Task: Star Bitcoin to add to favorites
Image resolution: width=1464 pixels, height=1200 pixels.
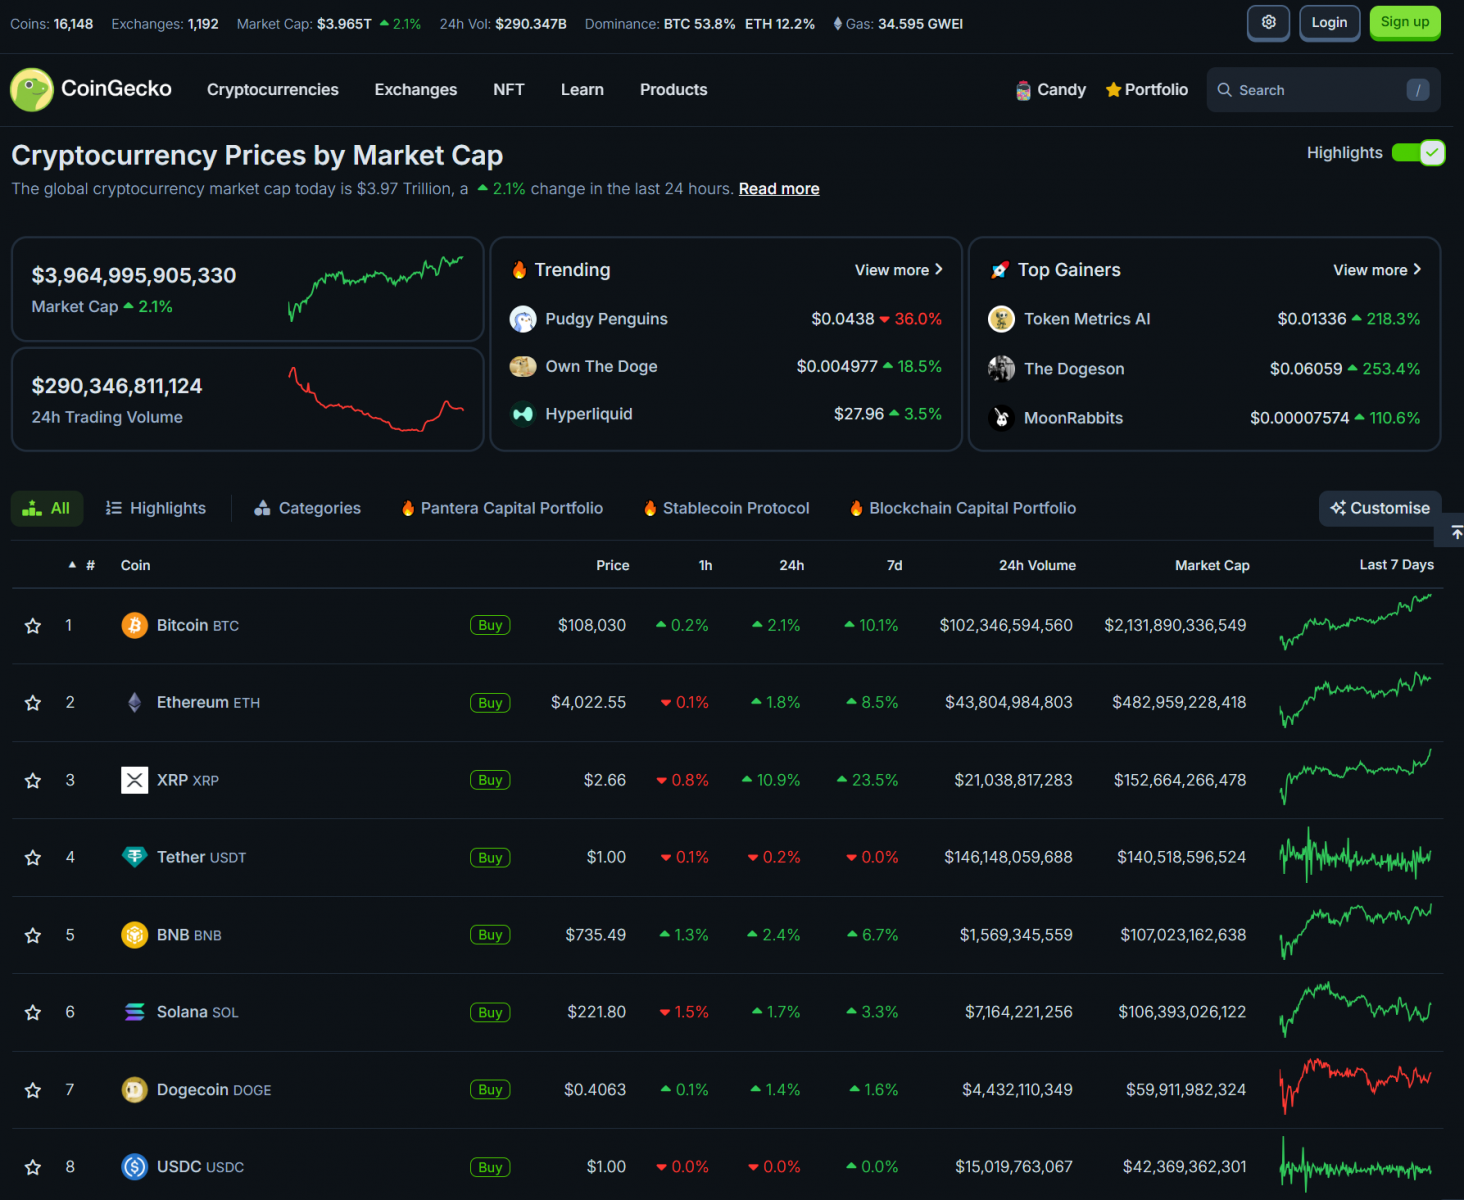Action: click(x=33, y=626)
